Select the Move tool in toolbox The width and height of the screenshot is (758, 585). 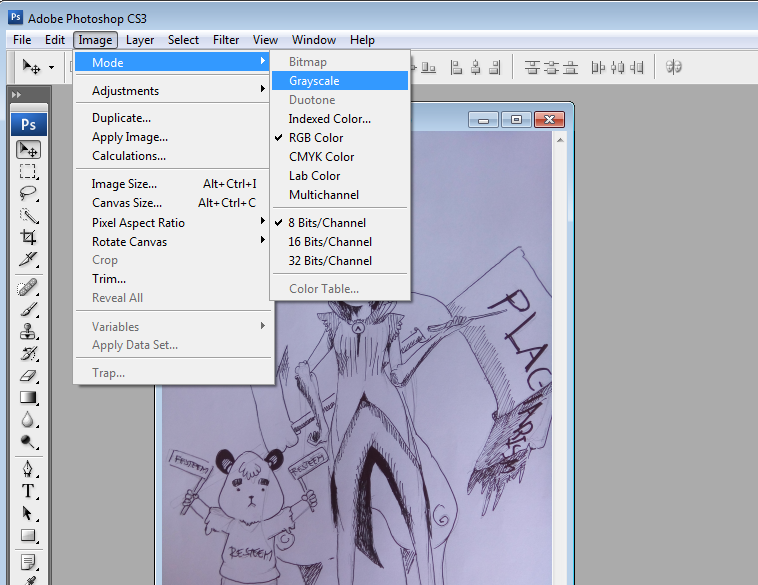[29, 150]
